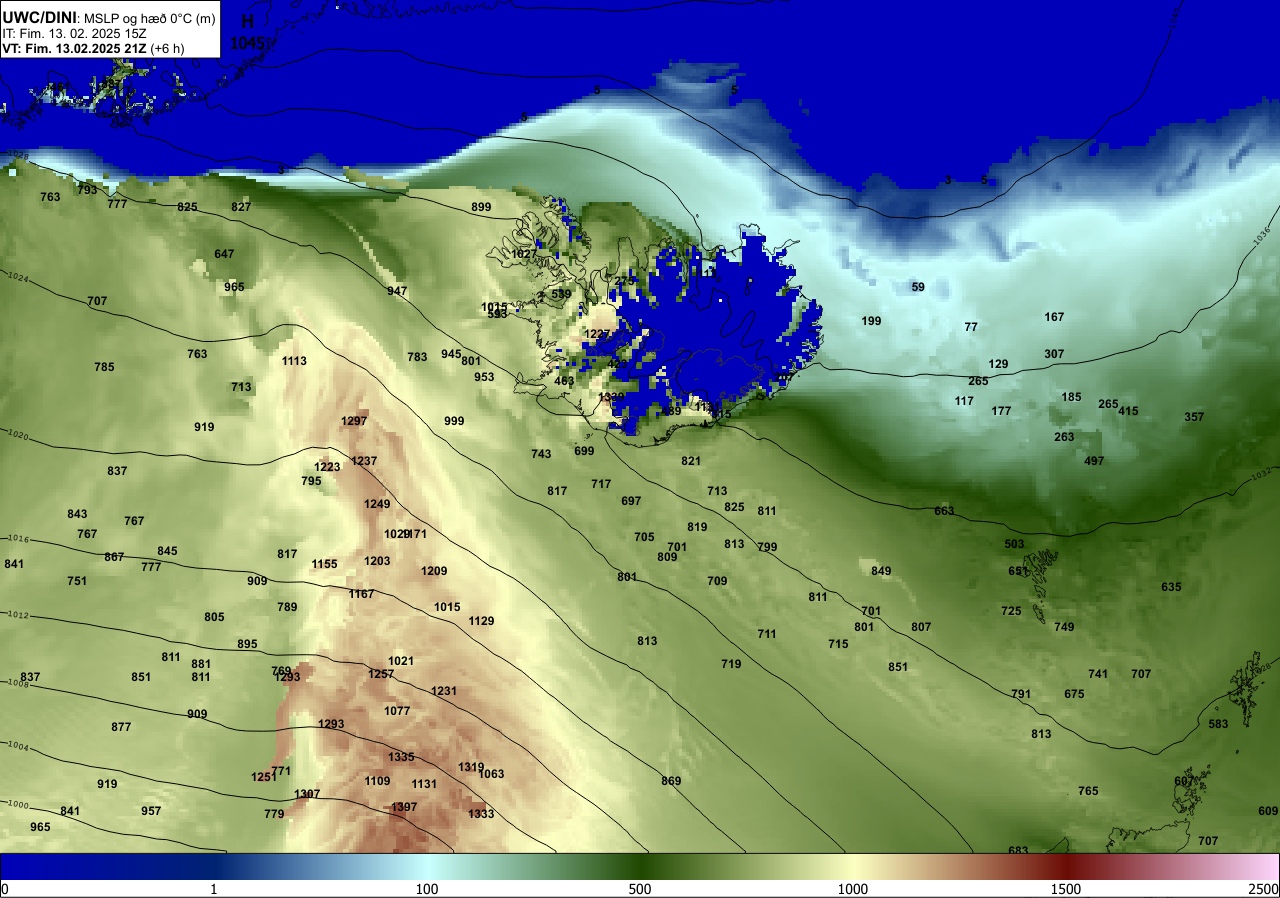Screen dimensions: 1280x898
Task: Click the height value 1021
Action: coord(401,661)
